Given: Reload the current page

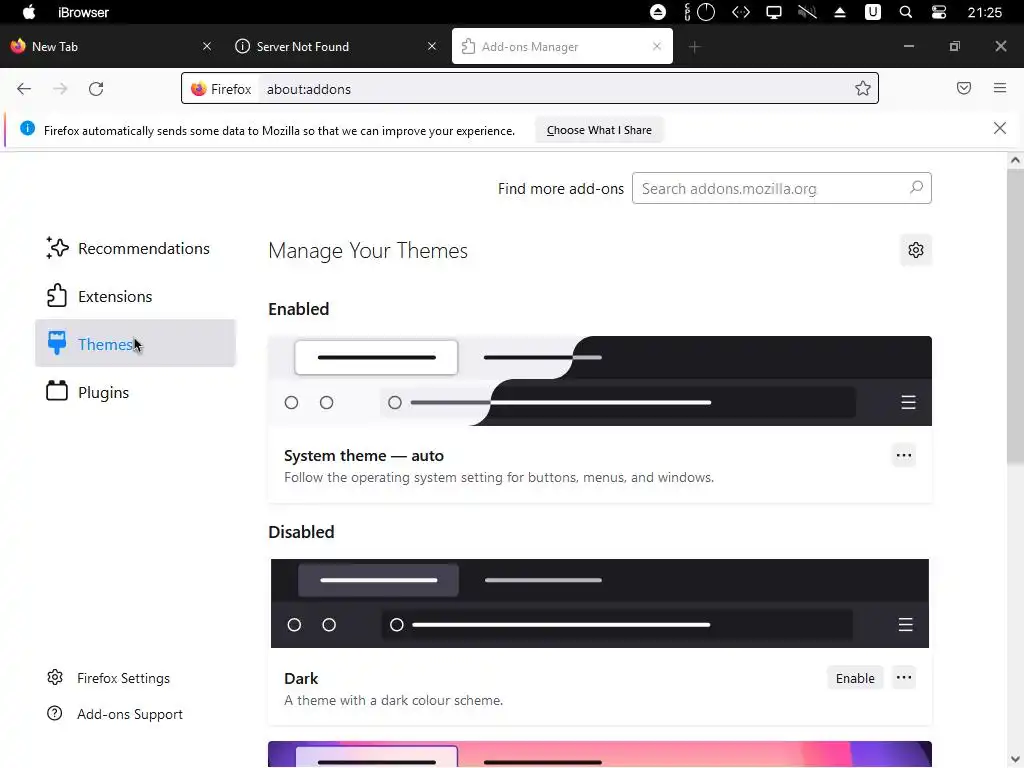Looking at the screenshot, I should tap(96, 89).
